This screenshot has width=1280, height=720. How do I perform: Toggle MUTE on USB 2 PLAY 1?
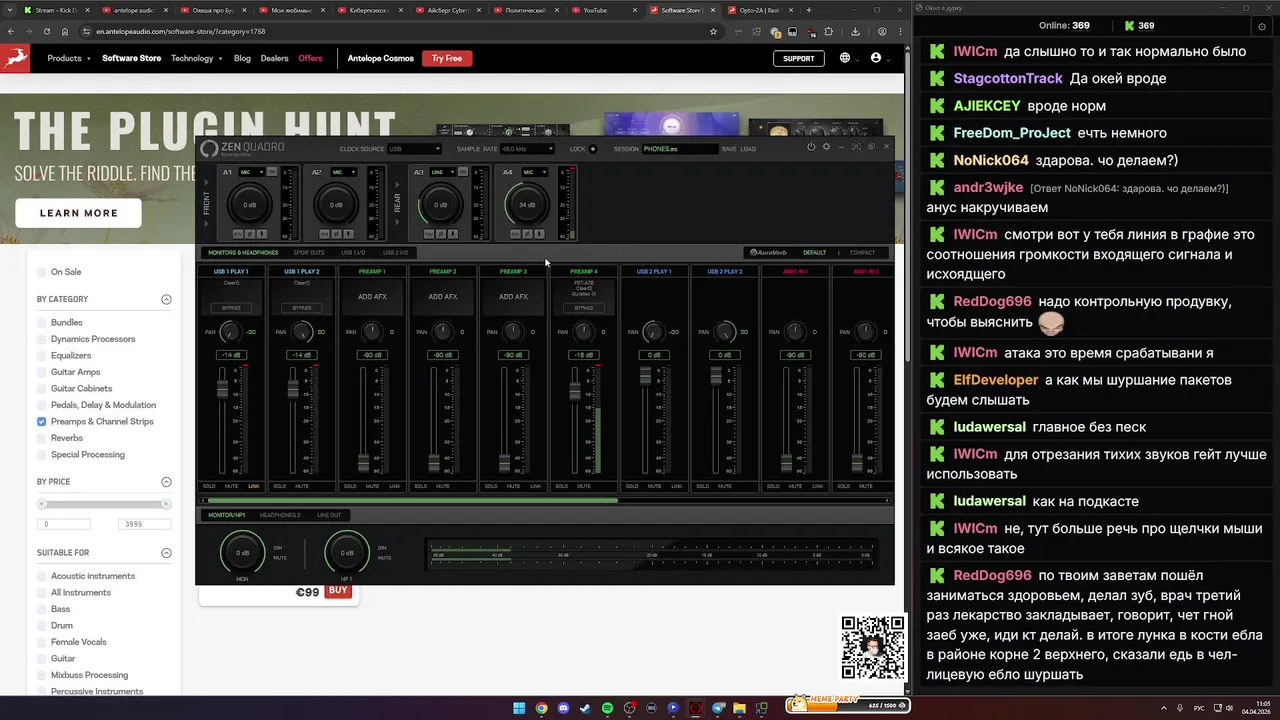click(x=654, y=486)
